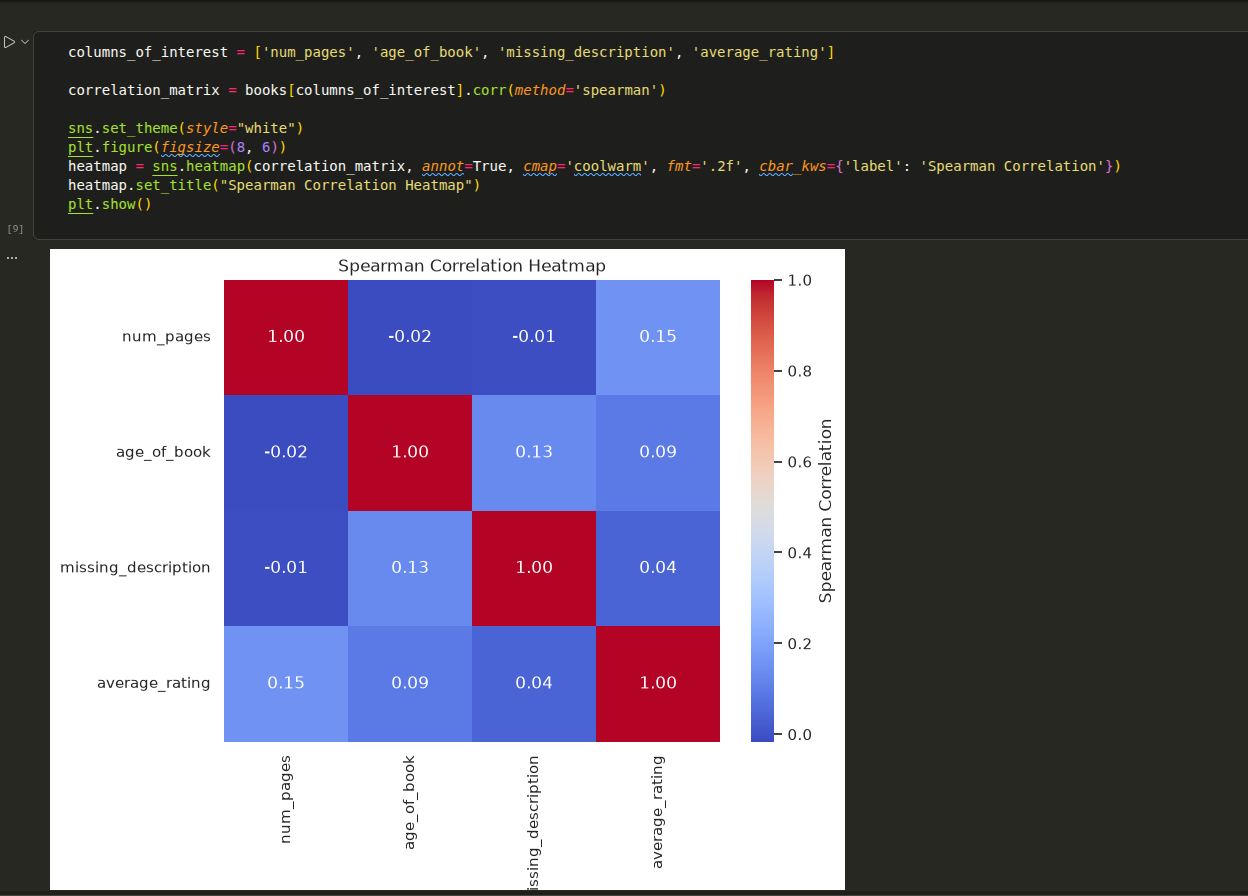Click the 0.2 tick on colorbar
This screenshot has width=1248, height=896.
[800, 644]
